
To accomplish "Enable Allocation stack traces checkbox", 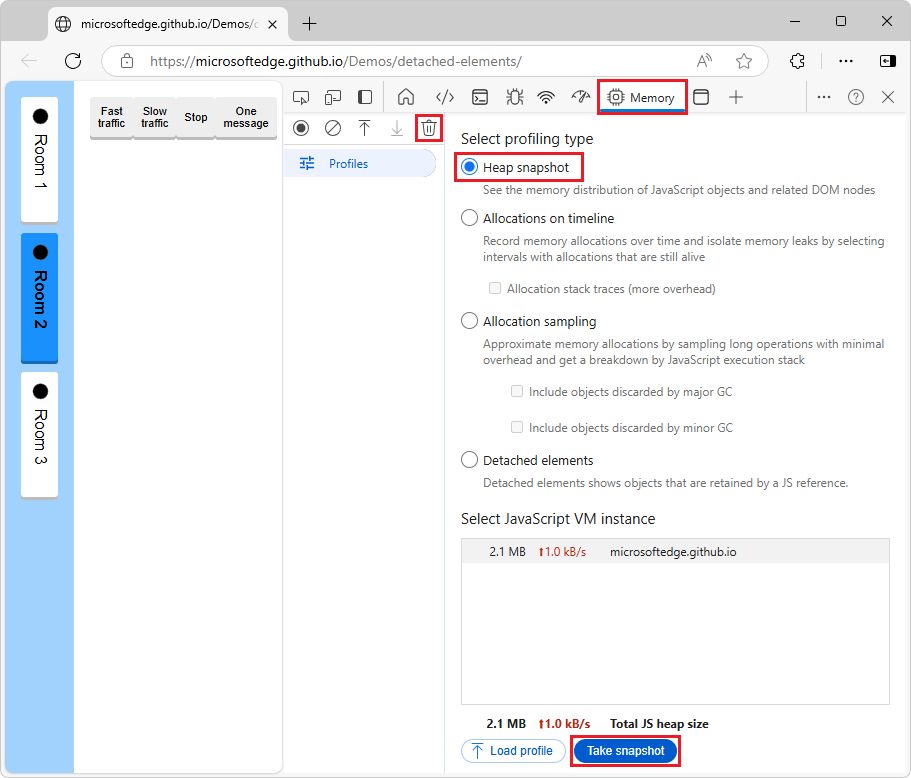I will tap(495, 288).
